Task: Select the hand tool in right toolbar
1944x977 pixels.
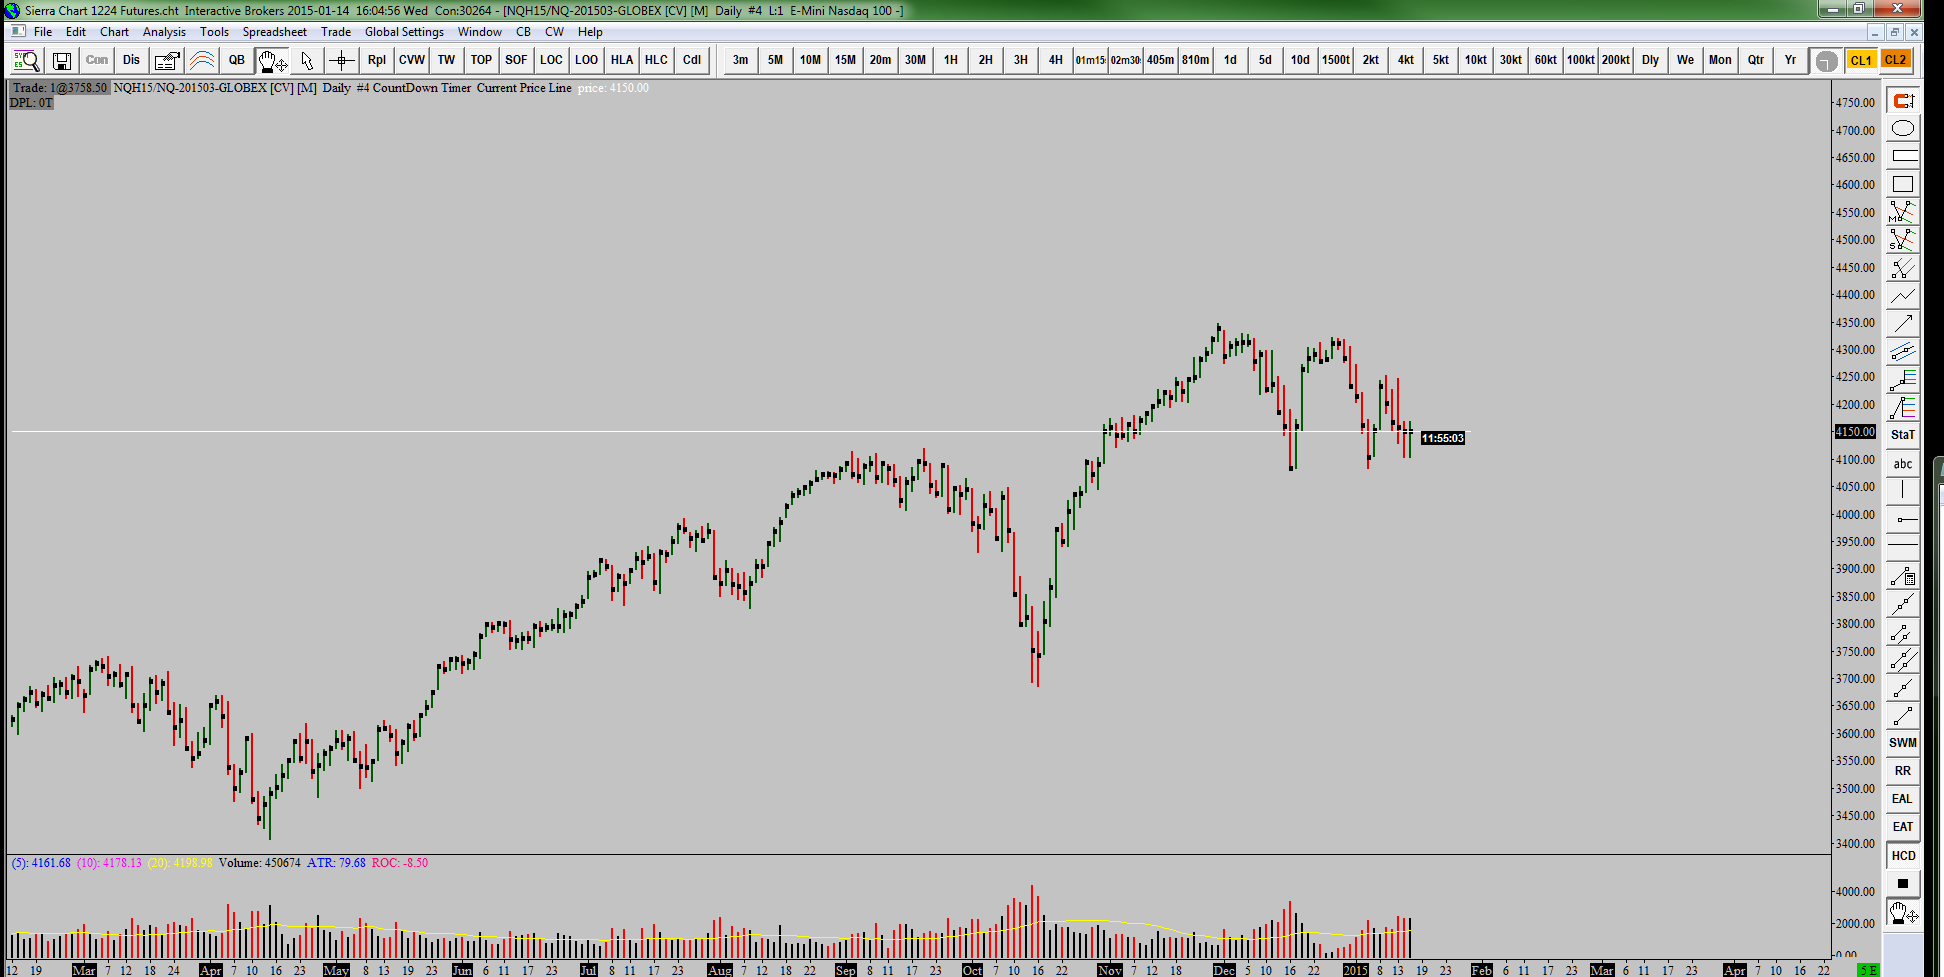Action: [x=1903, y=912]
